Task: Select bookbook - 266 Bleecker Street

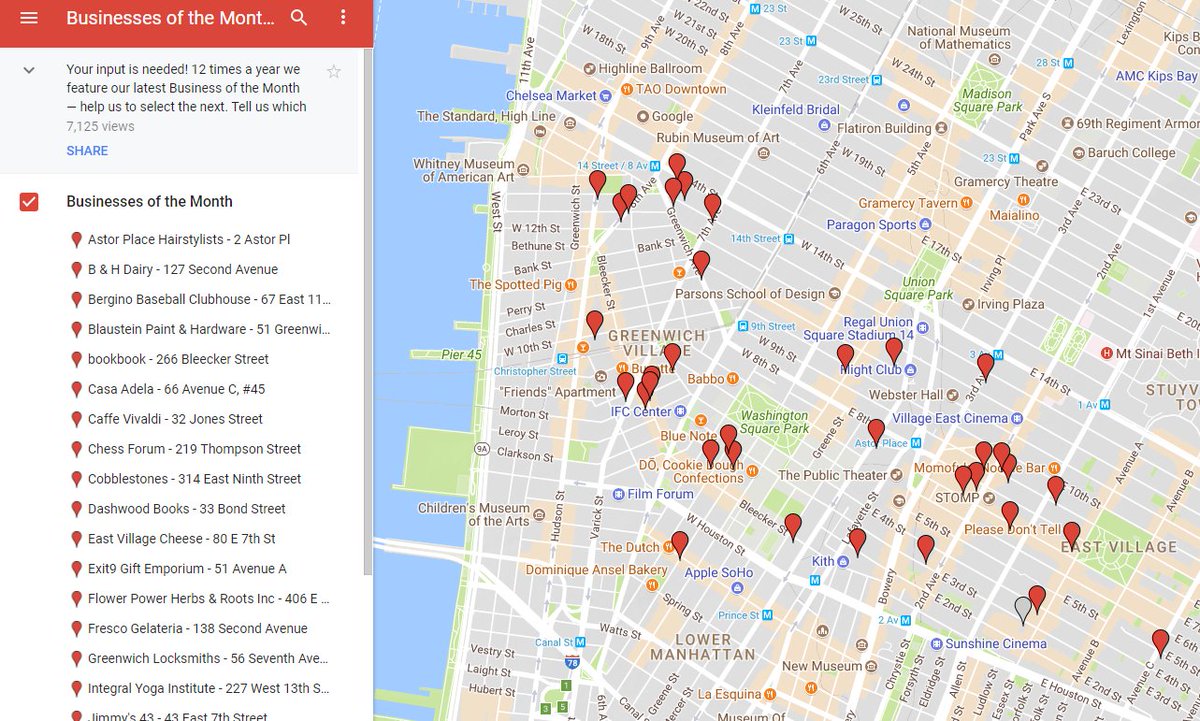Action: click(x=178, y=360)
